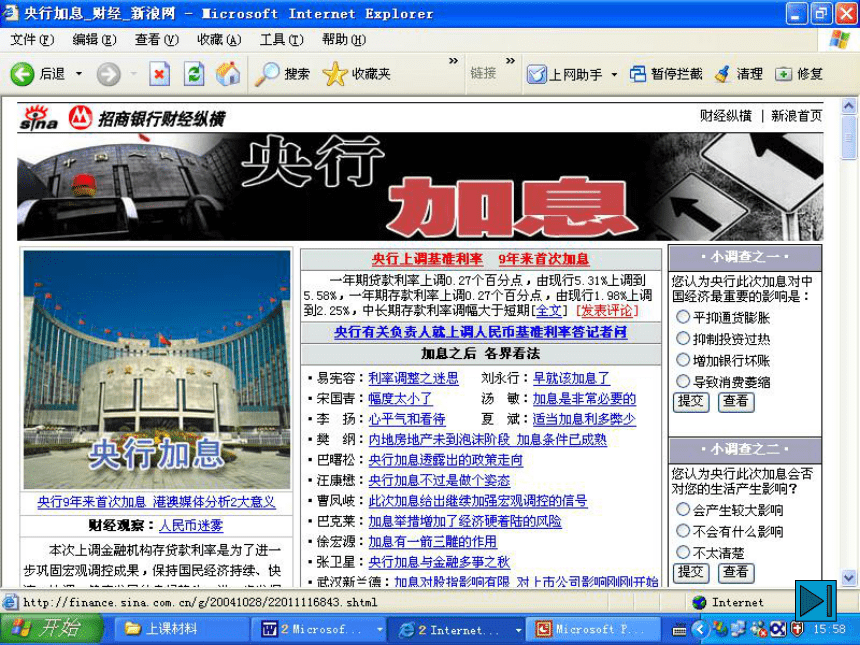Click the 清理 broom icon
This screenshot has width=860, height=645.
pyautogui.click(x=722, y=73)
